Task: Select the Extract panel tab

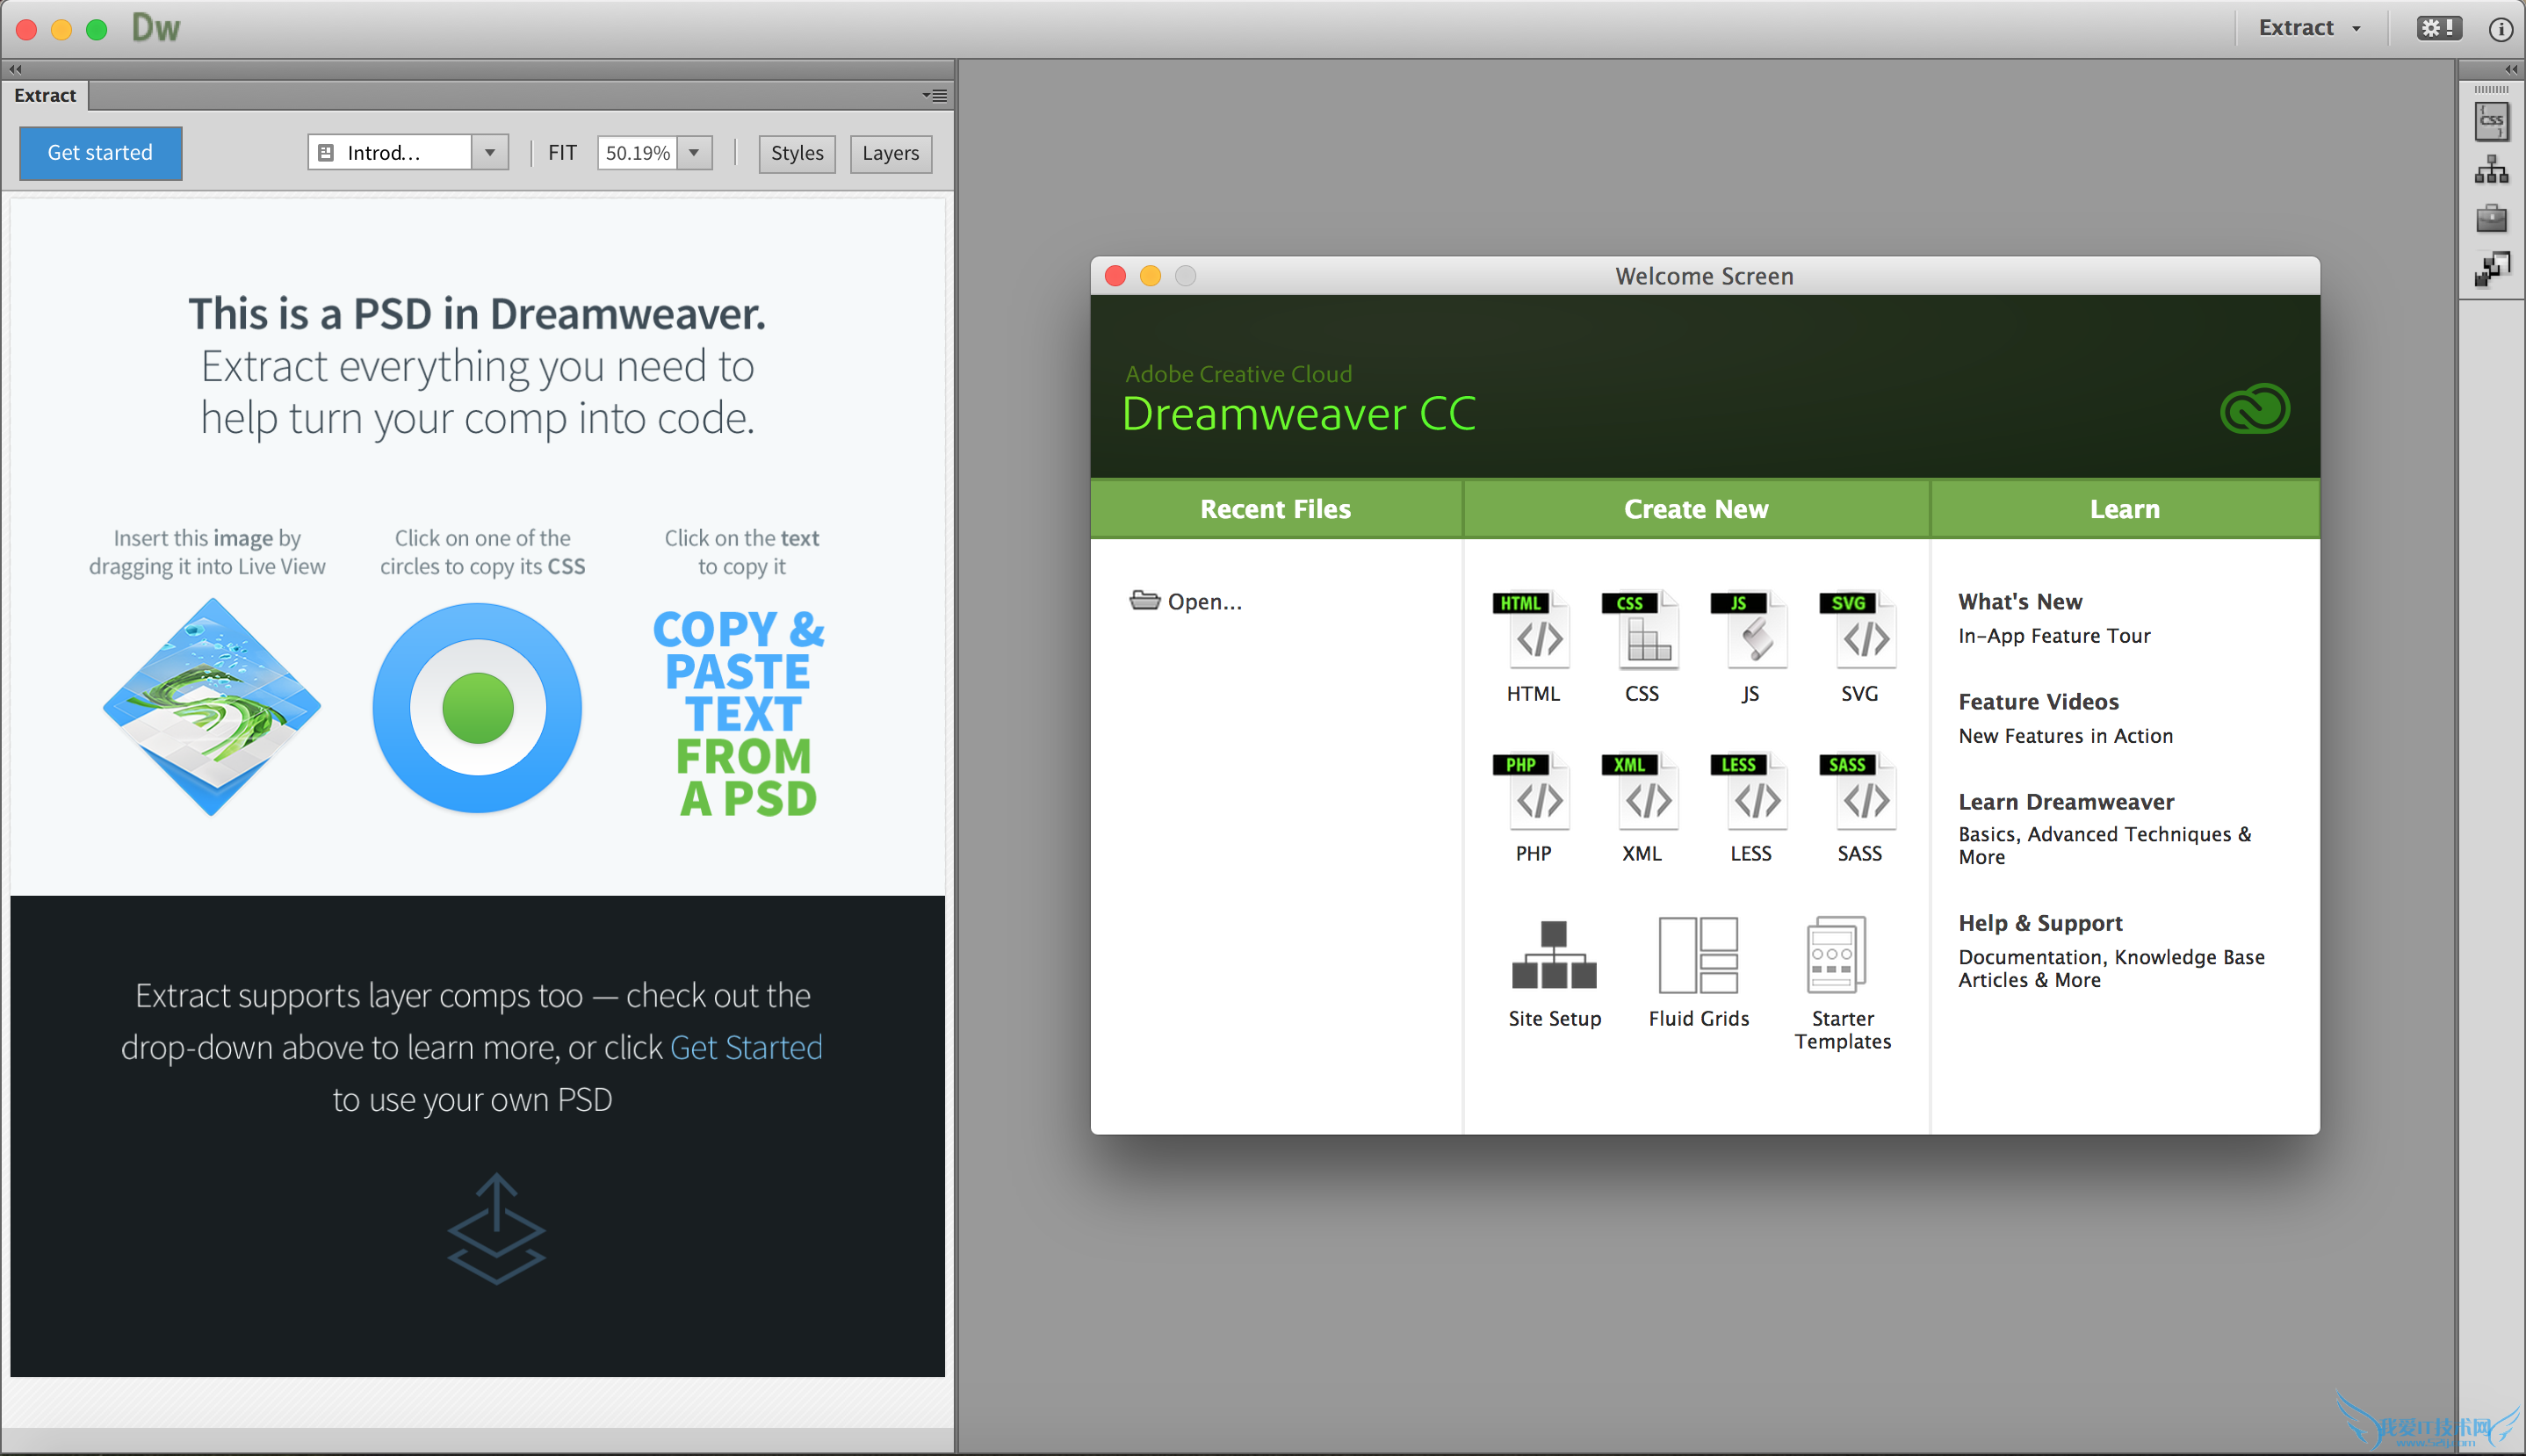Action: pos(45,96)
